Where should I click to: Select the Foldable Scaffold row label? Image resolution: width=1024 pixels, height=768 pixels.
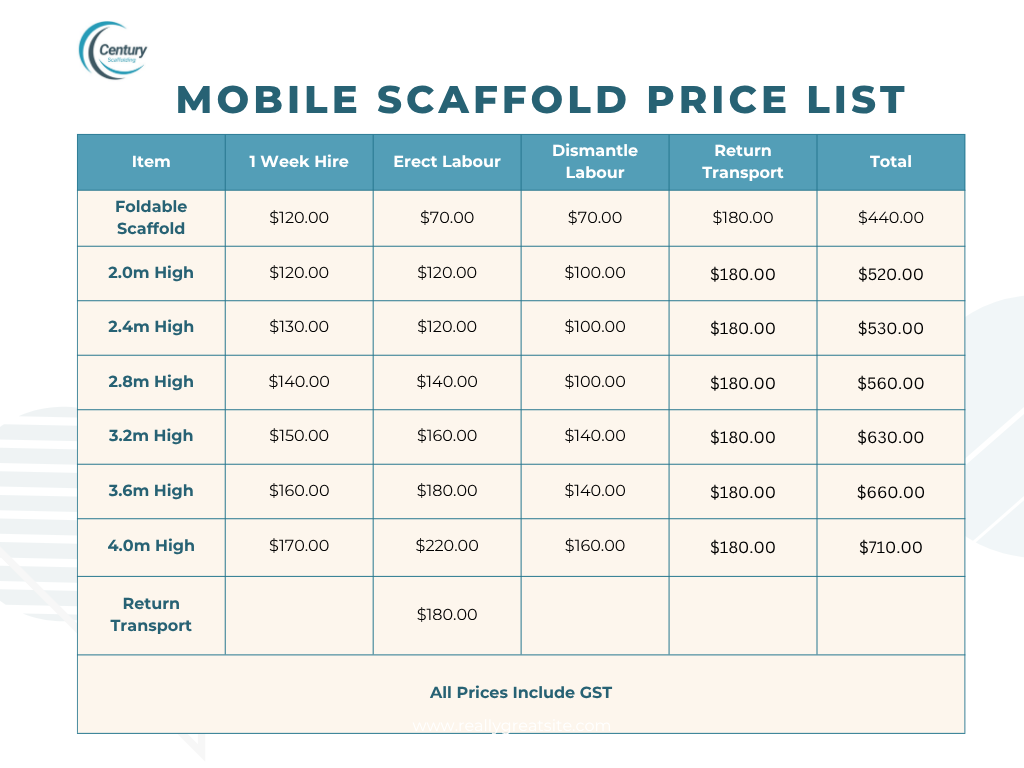coord(151,218)
